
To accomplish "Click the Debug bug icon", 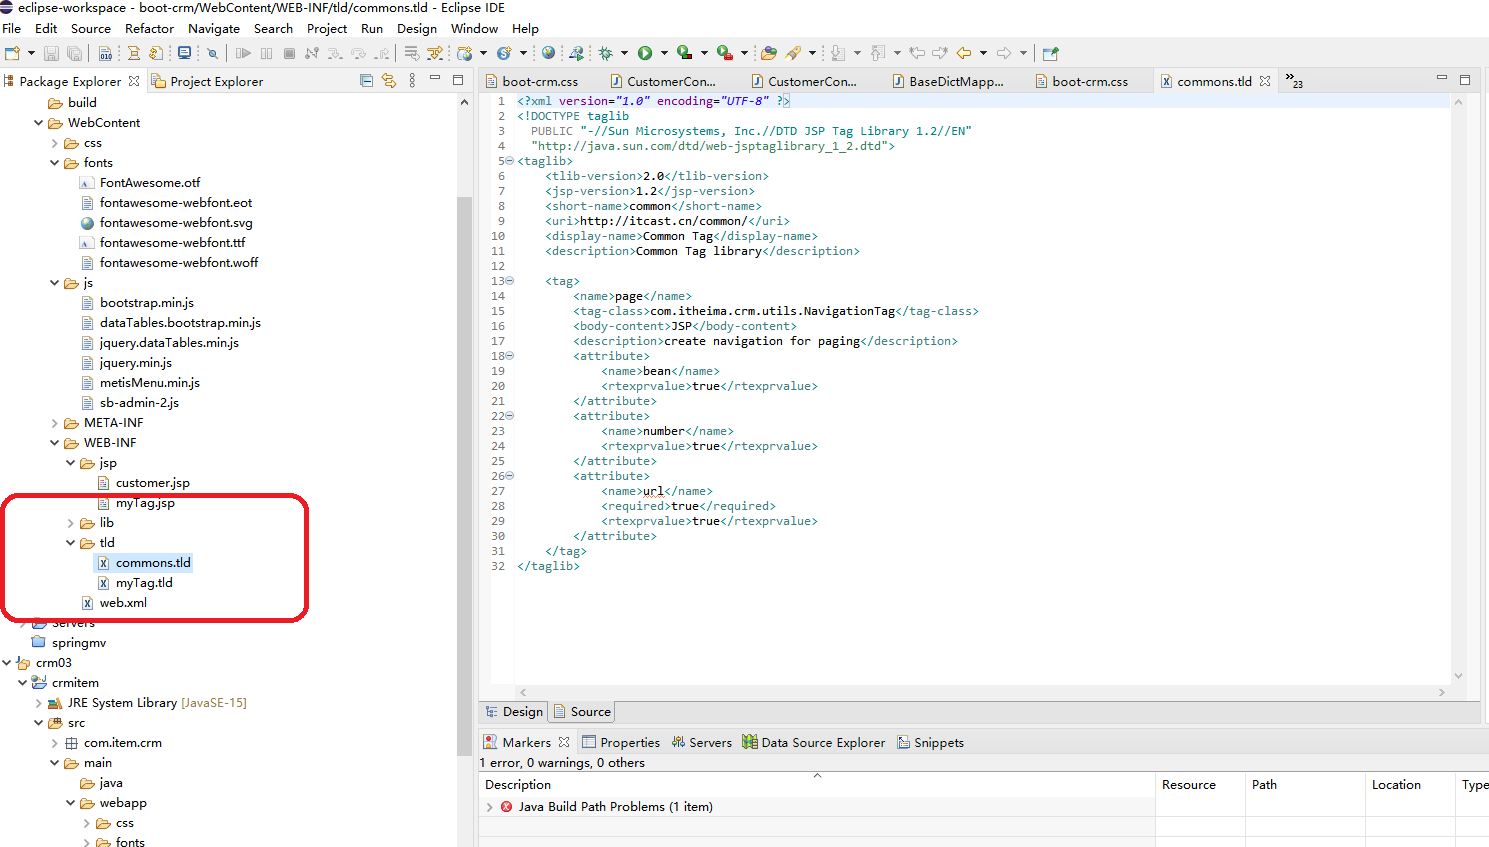I will pos(605,53).
